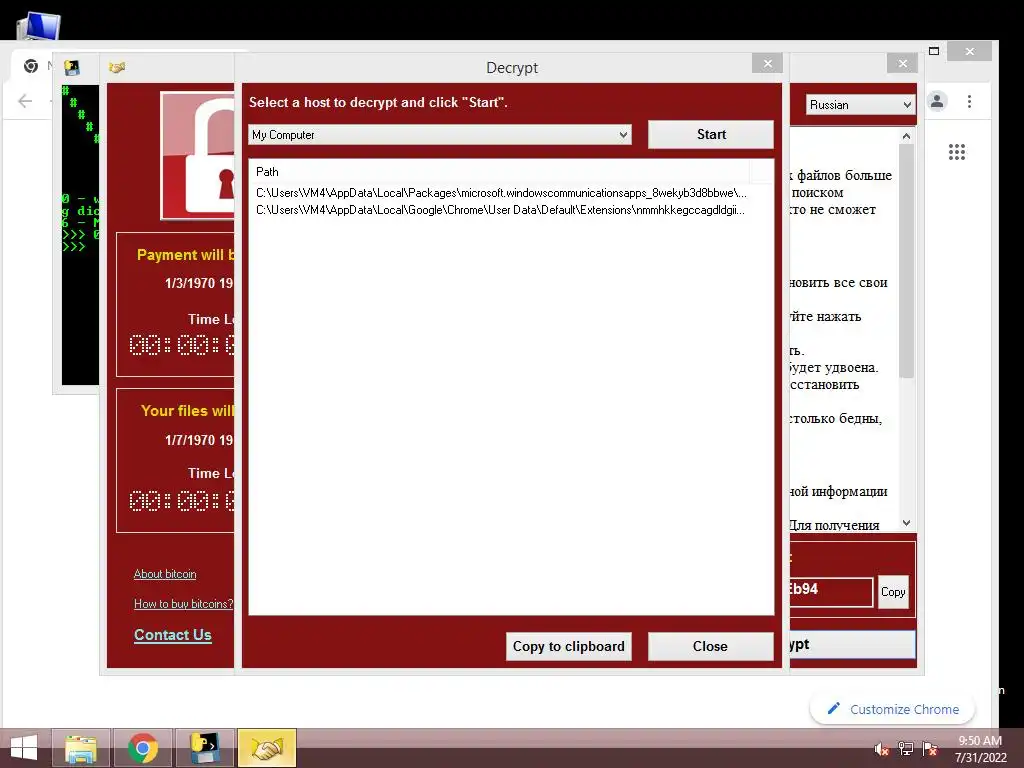Select the microsoft.windowscommunicationsapps path row
1024x768 pixels.
[x=501, y=193]
